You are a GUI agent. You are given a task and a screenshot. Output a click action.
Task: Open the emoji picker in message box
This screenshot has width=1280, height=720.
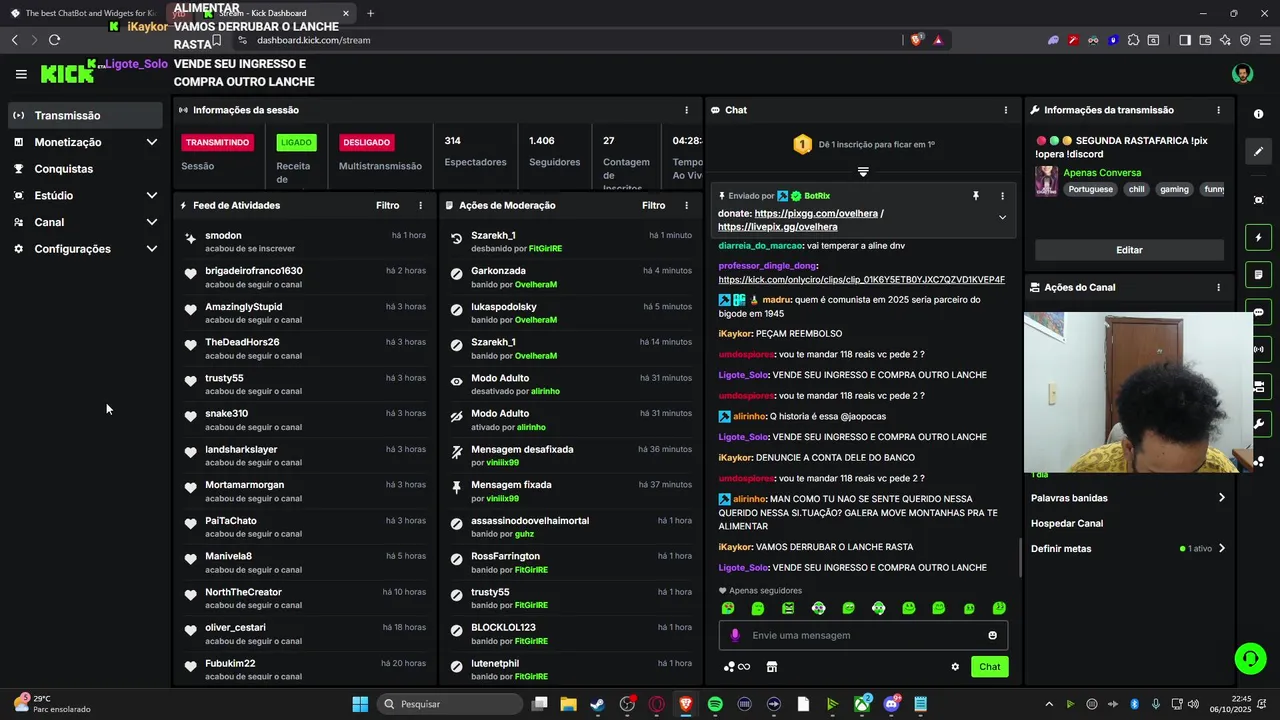point(992,635)
